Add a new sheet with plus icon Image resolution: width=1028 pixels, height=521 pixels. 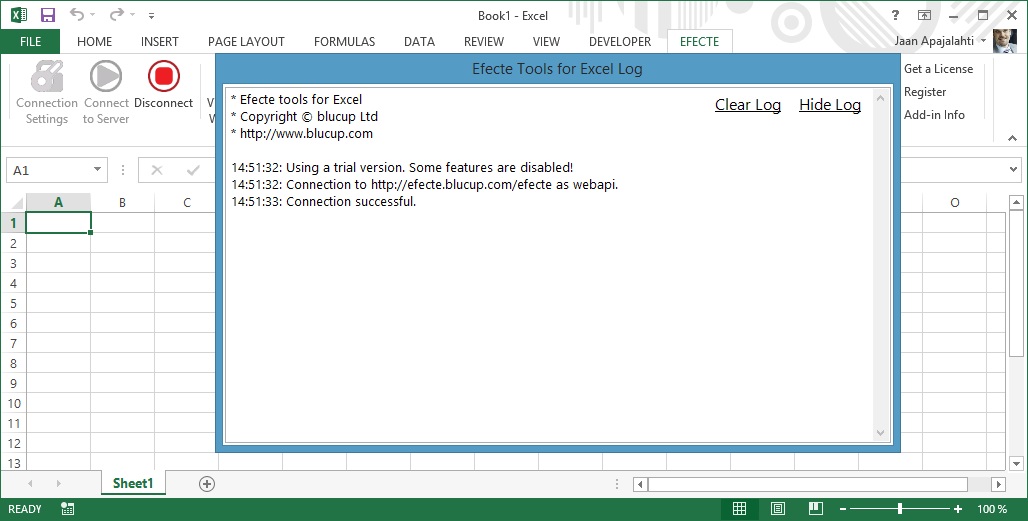pyautogui.click(x=207, y=484)
